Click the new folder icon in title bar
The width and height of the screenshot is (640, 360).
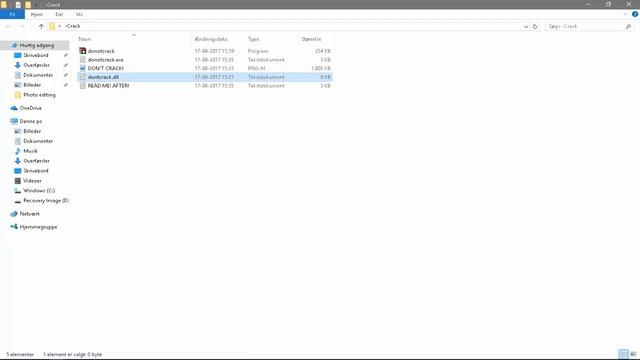point(28,4)
